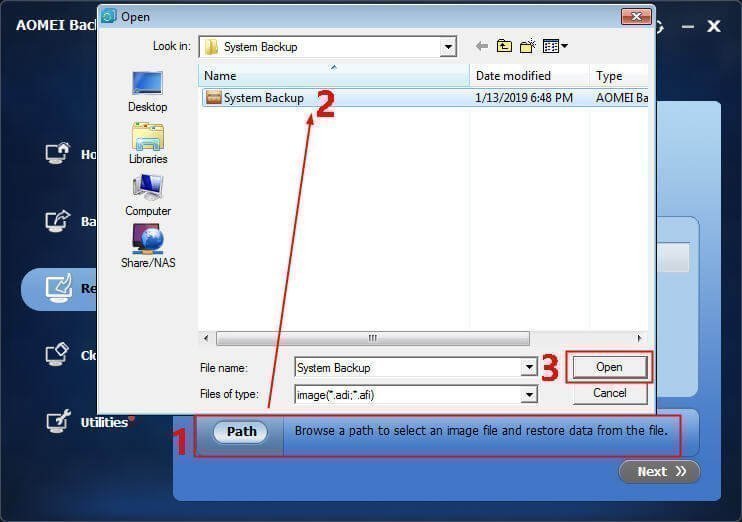Close the Open dialog with red X
This screenshot has width=742, height=522.
pyautogui.click(x=636, y=17)
